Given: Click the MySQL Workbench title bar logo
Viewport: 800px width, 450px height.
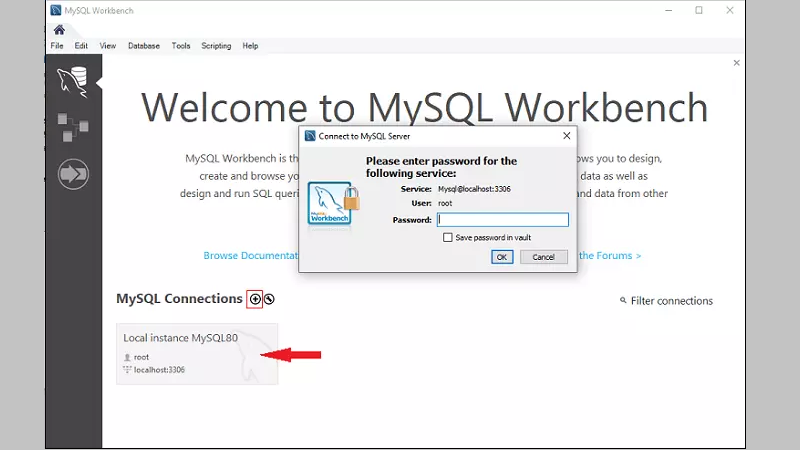Looking at the screenshot, I should [56, 10].
